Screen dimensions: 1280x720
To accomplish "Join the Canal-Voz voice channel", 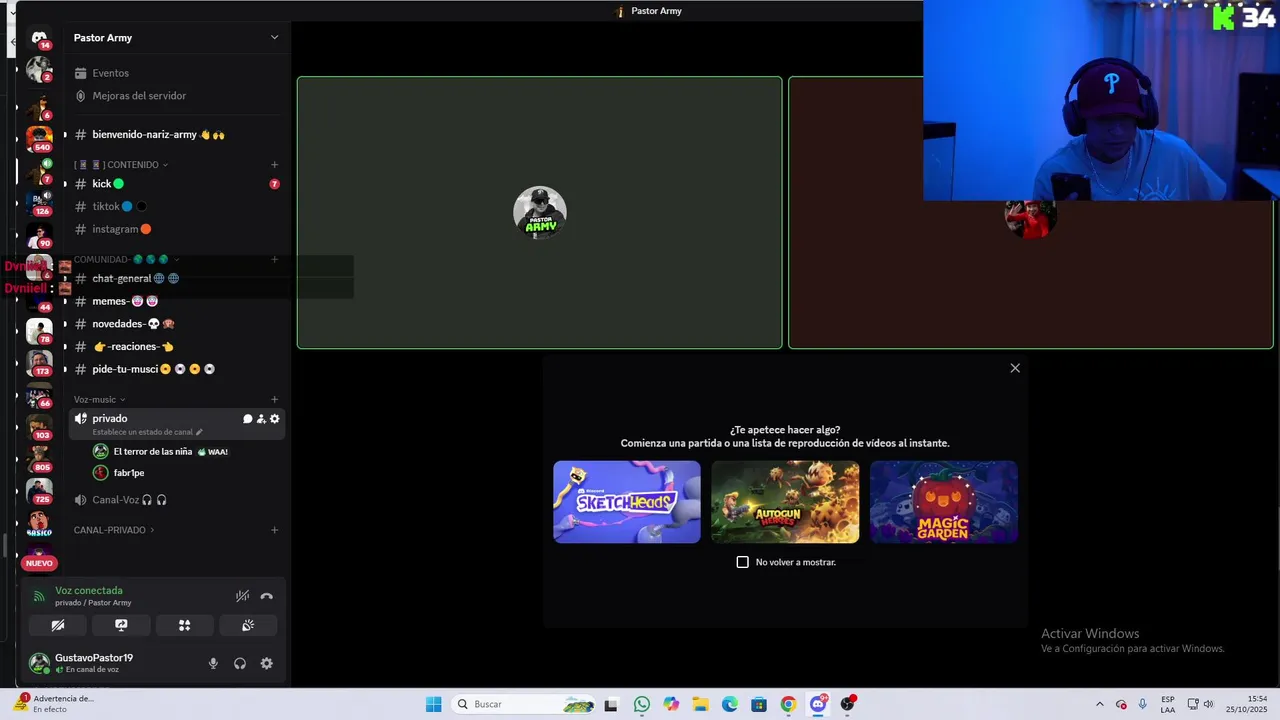I will coord(177,500).
